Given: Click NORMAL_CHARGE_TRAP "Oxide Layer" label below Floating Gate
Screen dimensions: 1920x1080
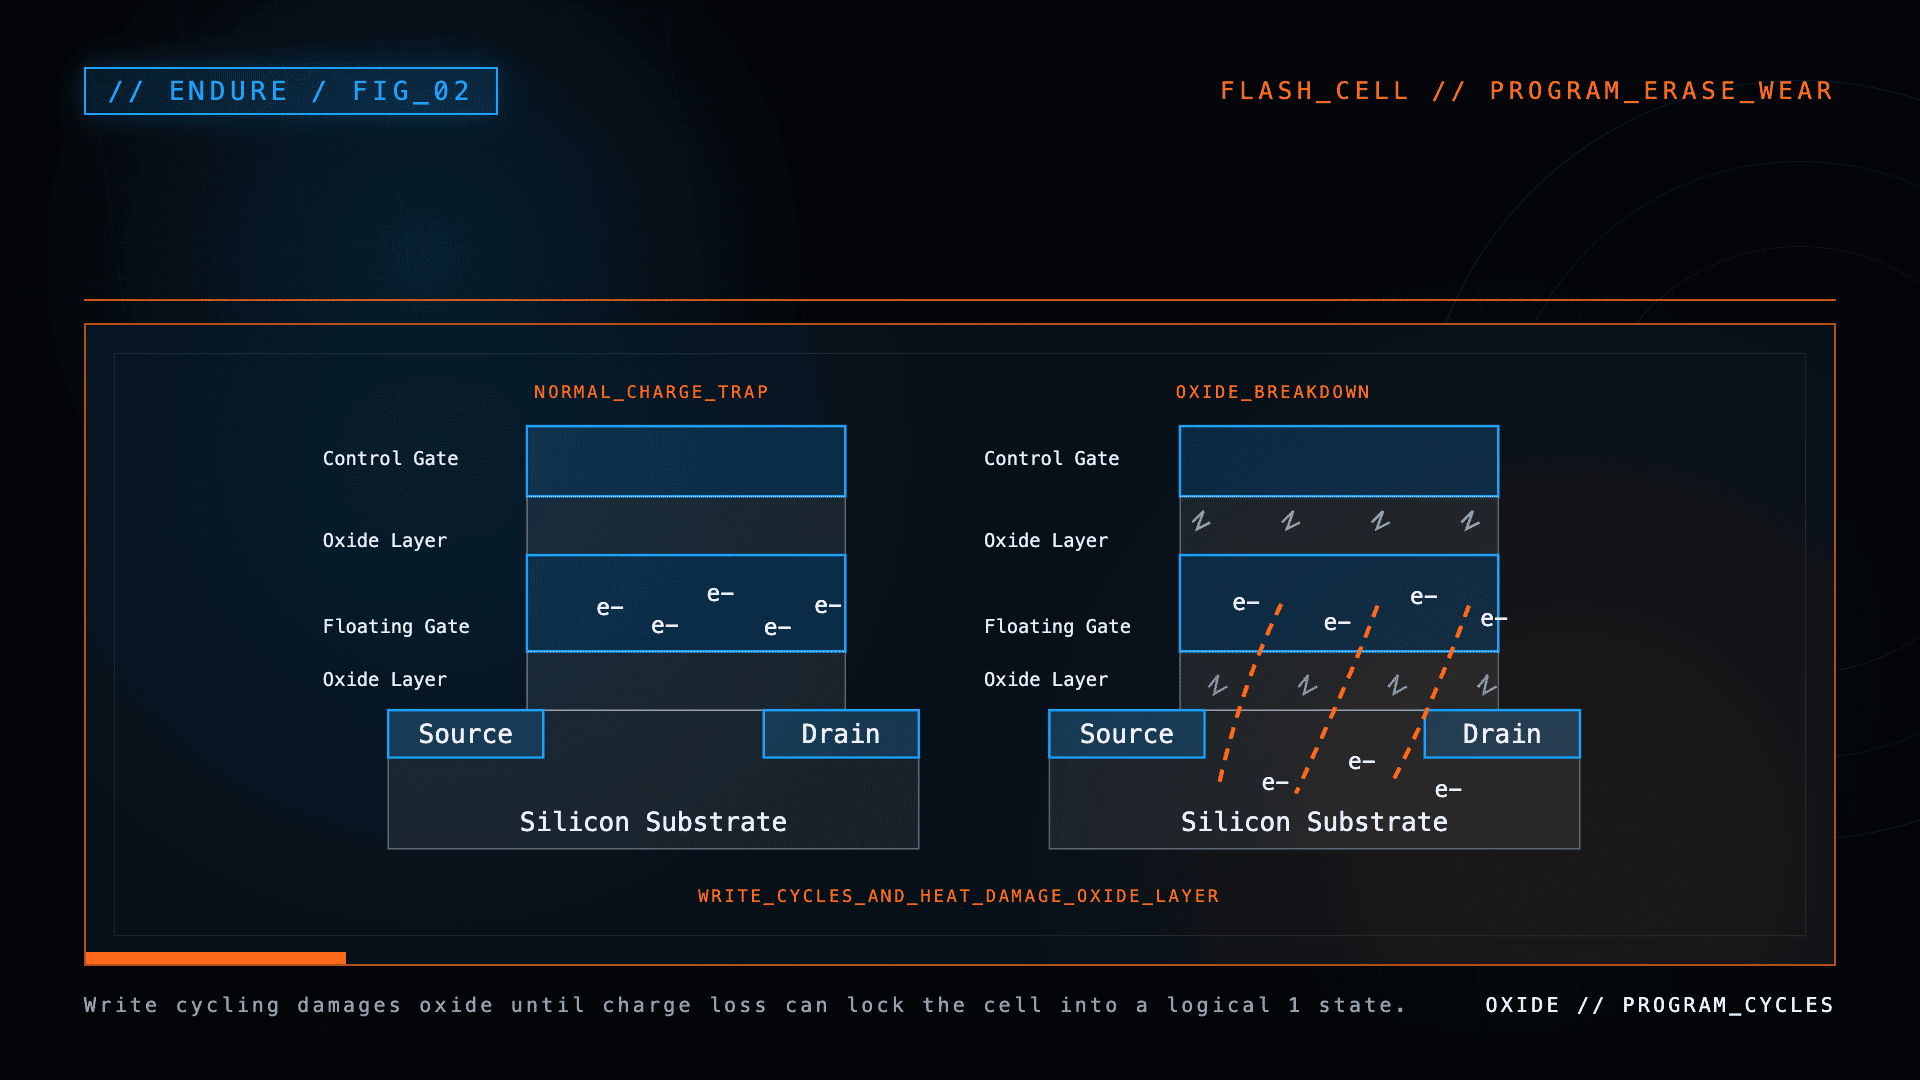Looking at the screenshot, I should point(385,679).
